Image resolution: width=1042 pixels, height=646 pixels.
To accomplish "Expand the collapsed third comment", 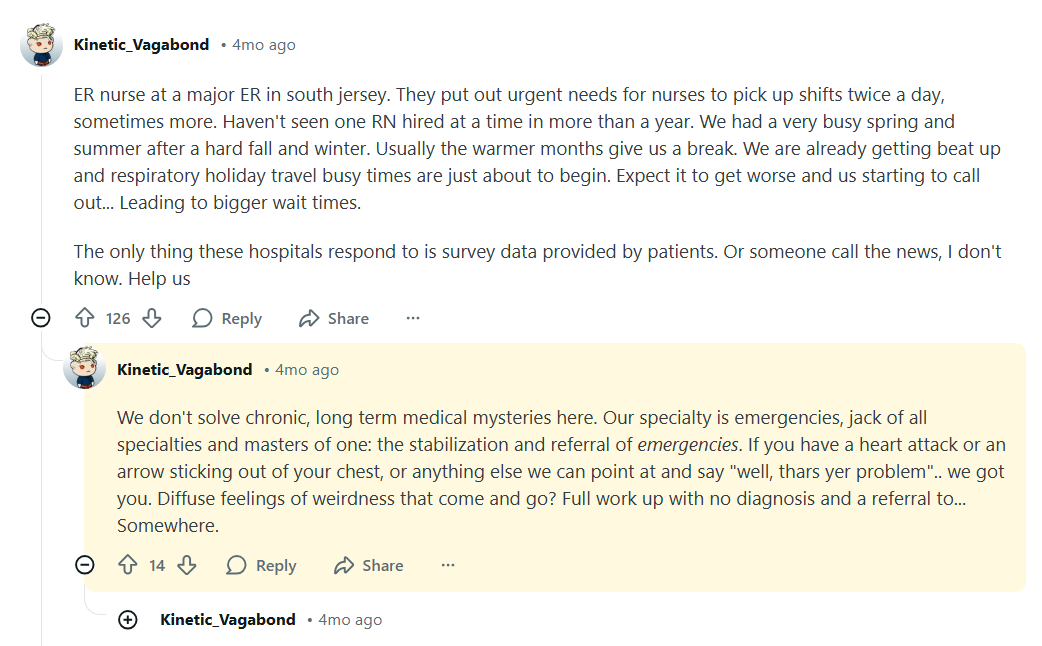I will click(x=128, y=620).
